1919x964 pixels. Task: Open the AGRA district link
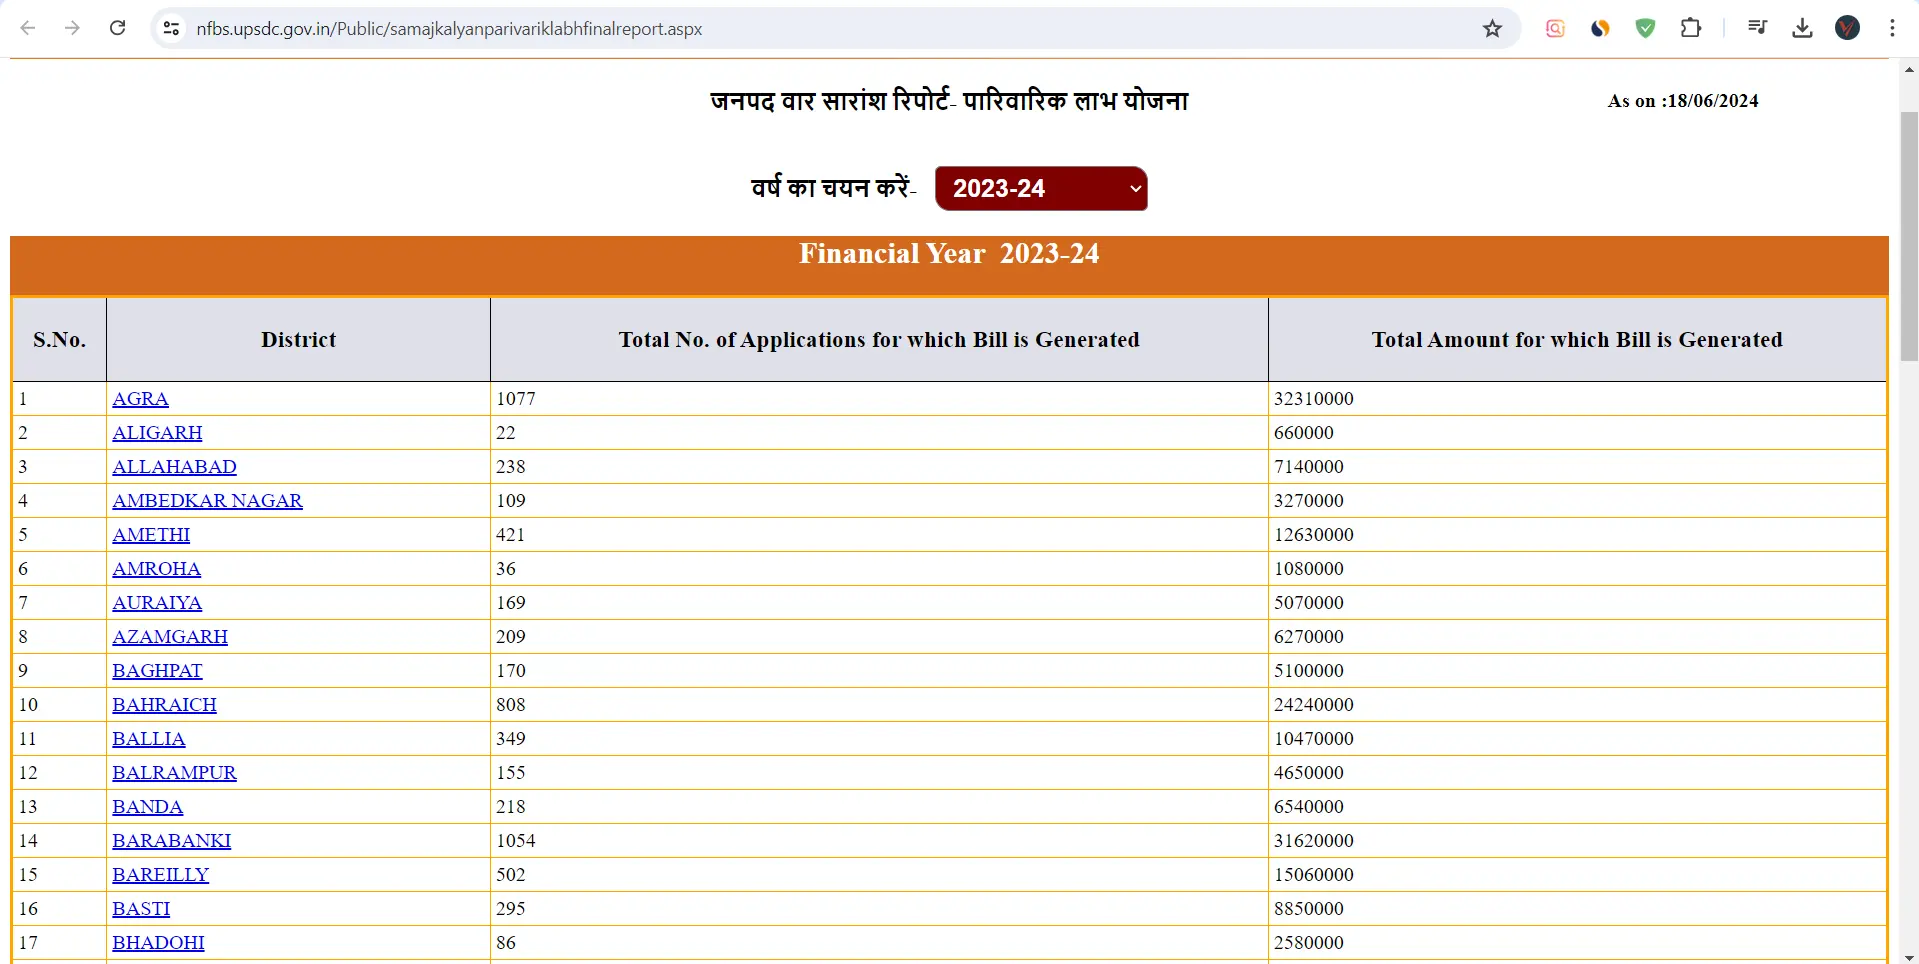pyautogui.click(x=140, y=398)
